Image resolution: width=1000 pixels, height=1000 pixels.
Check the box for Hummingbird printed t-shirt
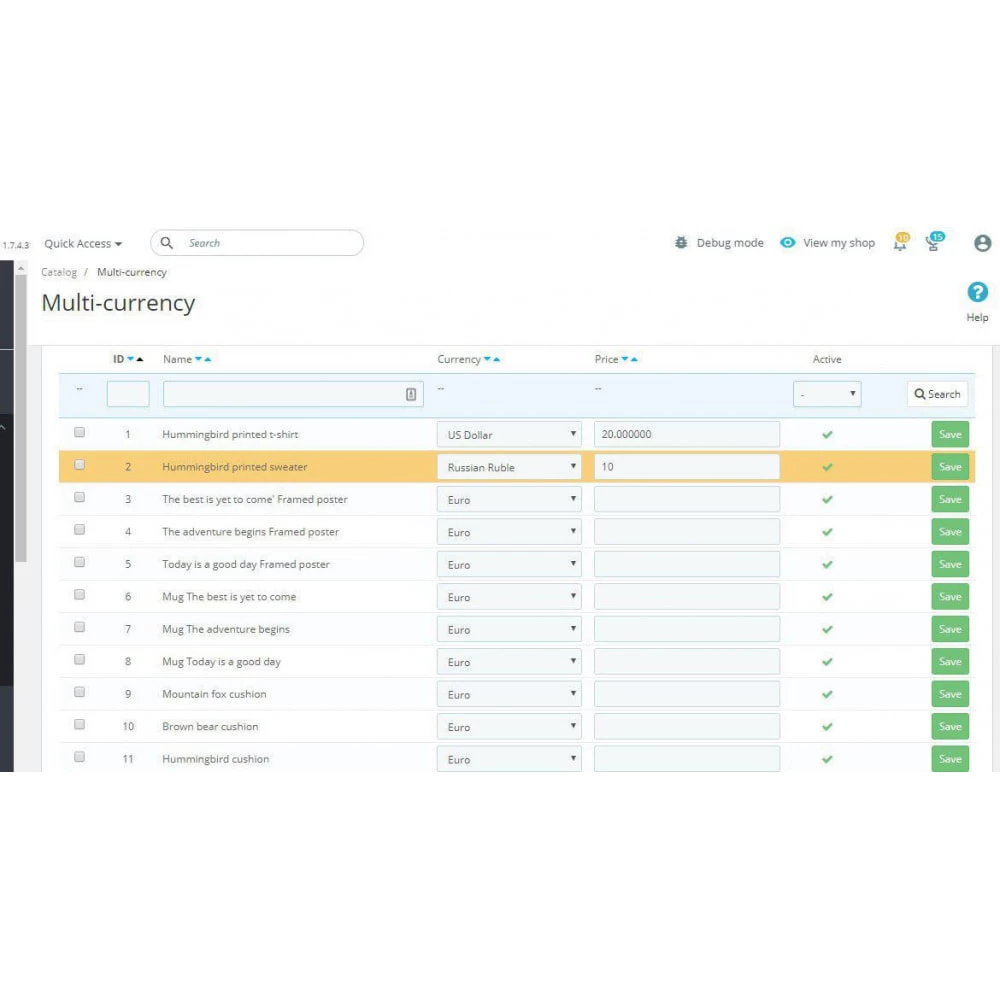79,432
